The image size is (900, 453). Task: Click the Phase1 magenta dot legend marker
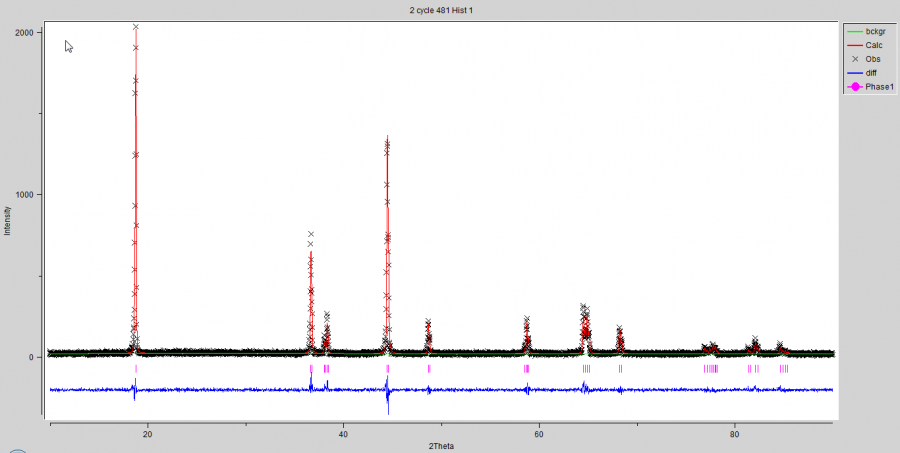coord(854,87)
